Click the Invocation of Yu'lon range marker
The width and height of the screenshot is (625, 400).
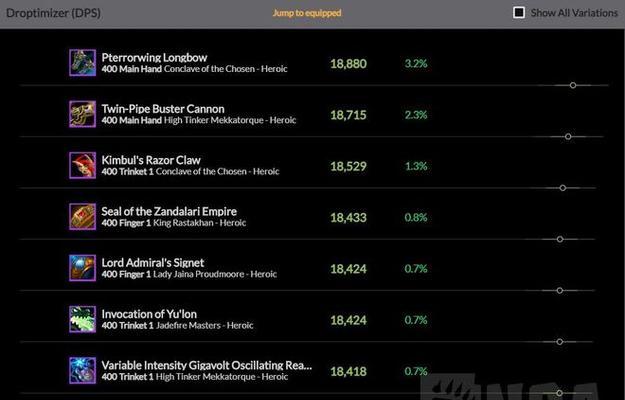pos(560,342)
